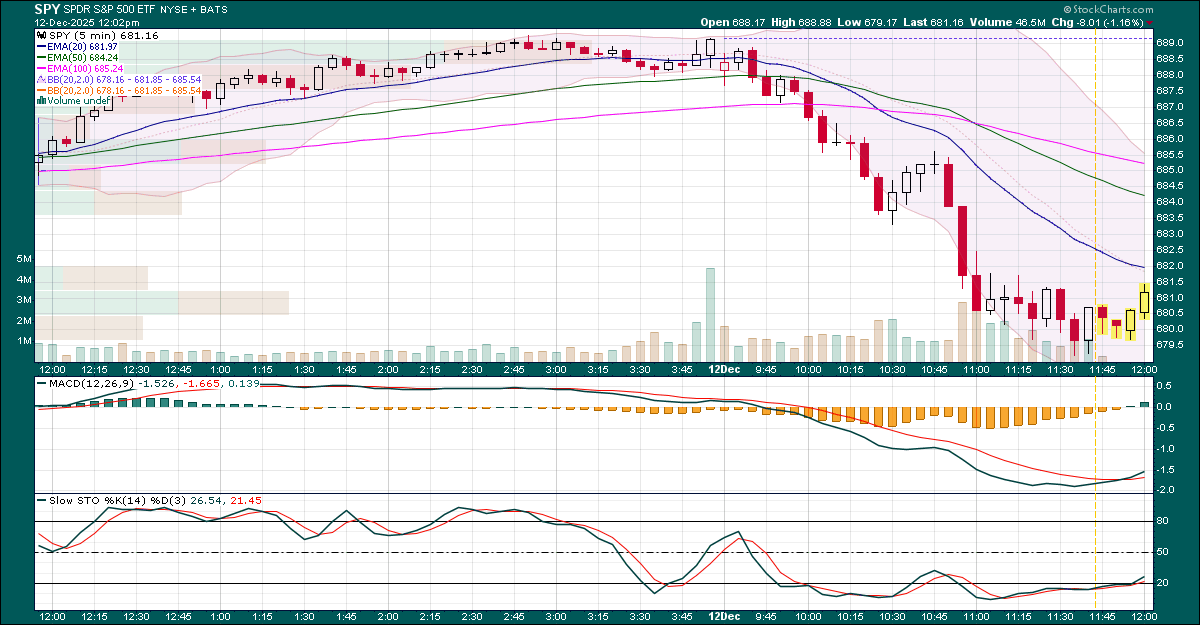Click the green MACD histogram bar at far right
1200x625 pixels.
(x=1144, y=404)
